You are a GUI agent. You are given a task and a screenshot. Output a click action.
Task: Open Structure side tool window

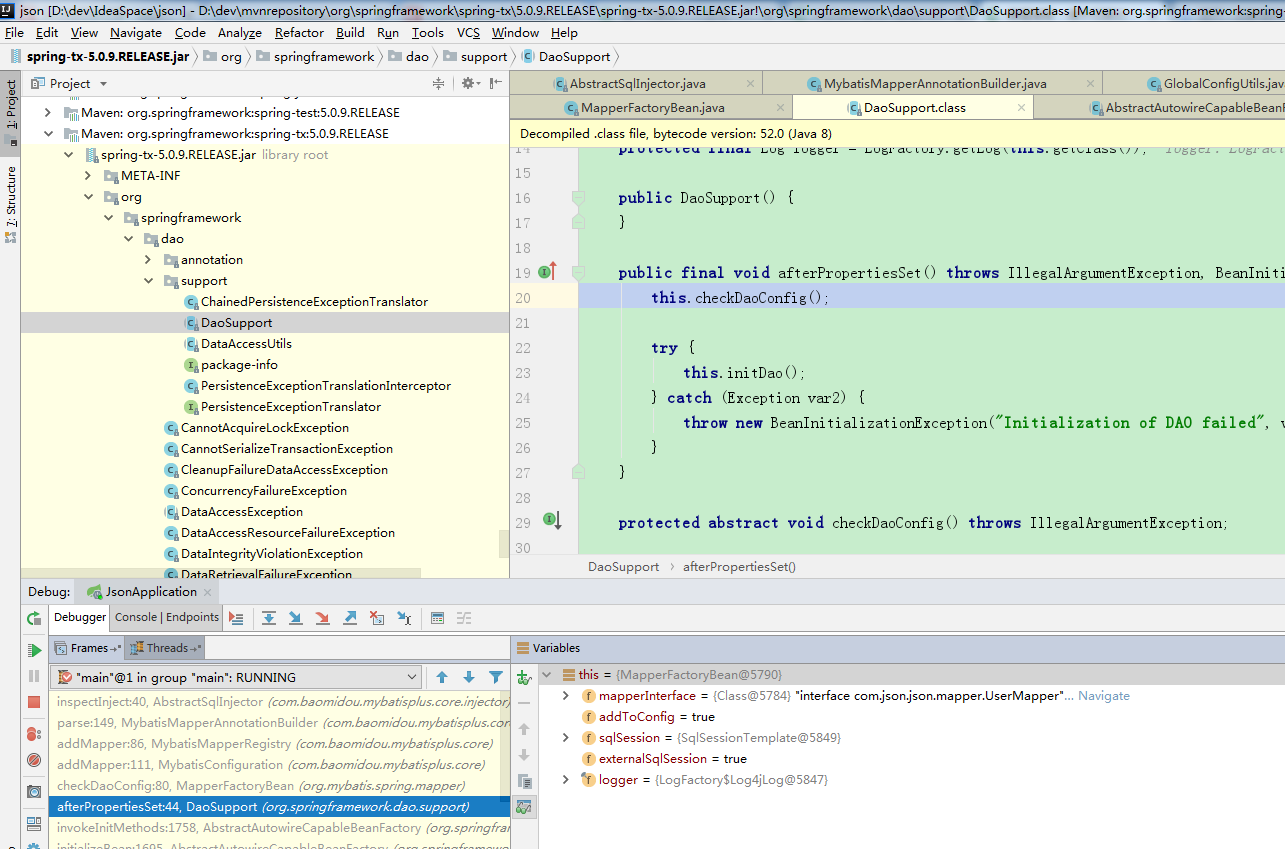(x=11, y=205)
